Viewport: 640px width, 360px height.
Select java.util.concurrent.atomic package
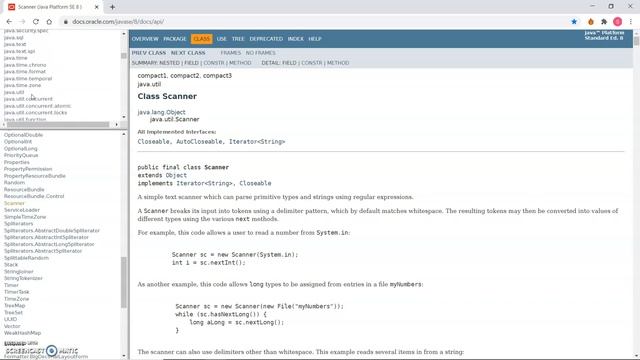pos(38,106)
